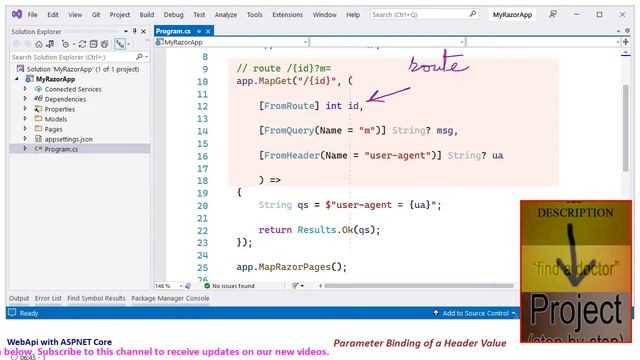Select Program.cs in Solution Explorer

61,149
